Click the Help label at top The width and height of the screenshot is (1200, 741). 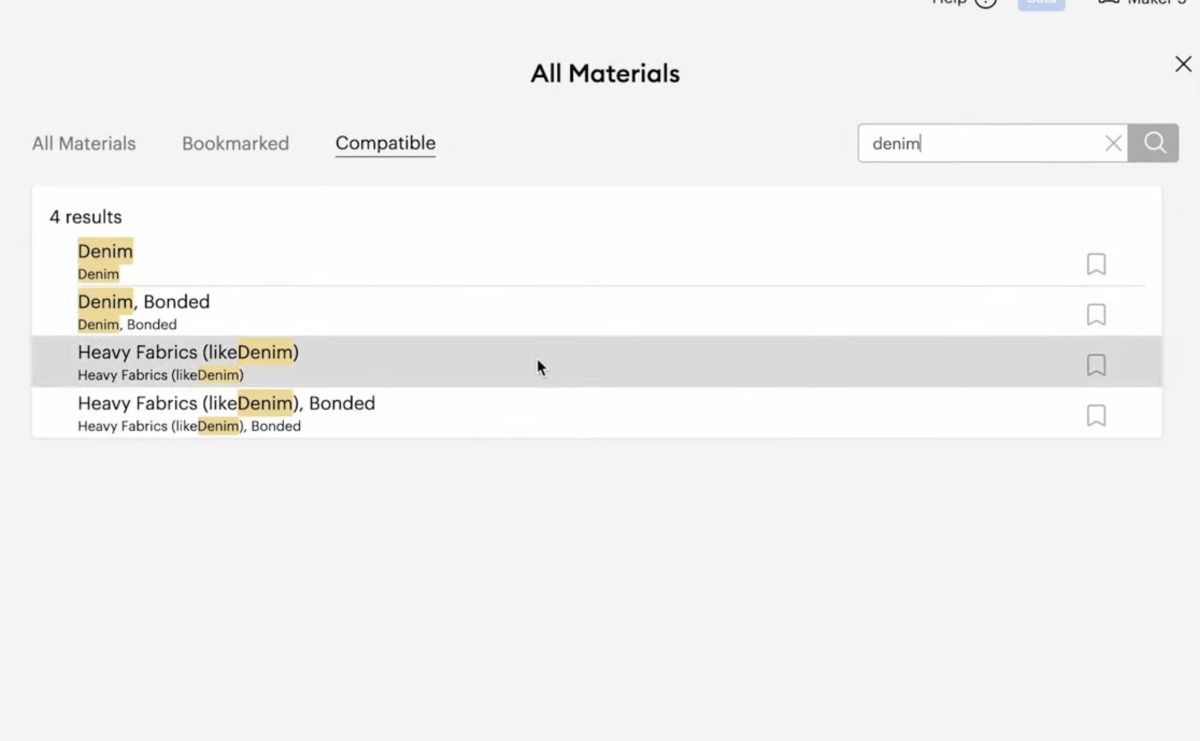[x=949, y=3]
